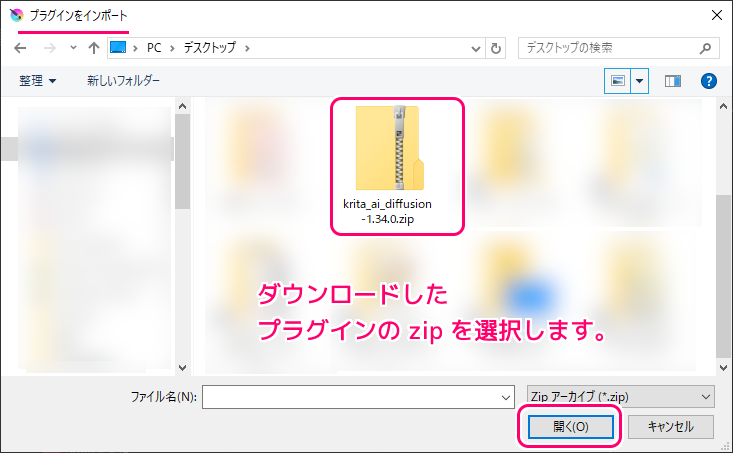Open the address bar history dropdown

point(476,48)
